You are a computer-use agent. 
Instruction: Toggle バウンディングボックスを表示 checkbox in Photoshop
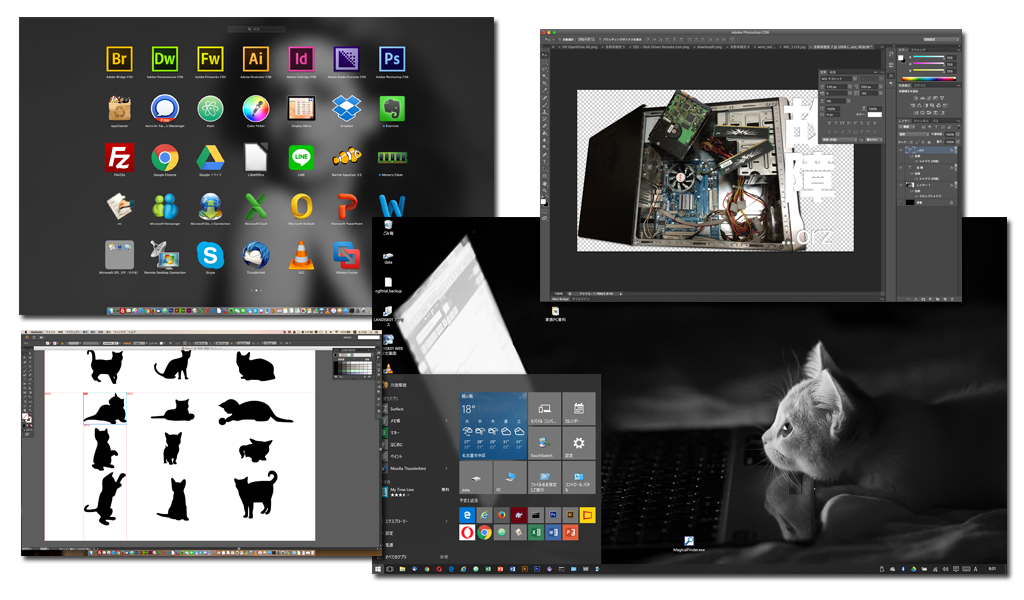pos(601,40)
